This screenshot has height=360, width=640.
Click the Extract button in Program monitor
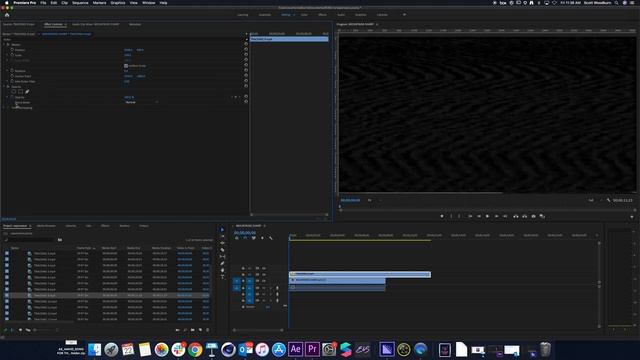[524, 216]
